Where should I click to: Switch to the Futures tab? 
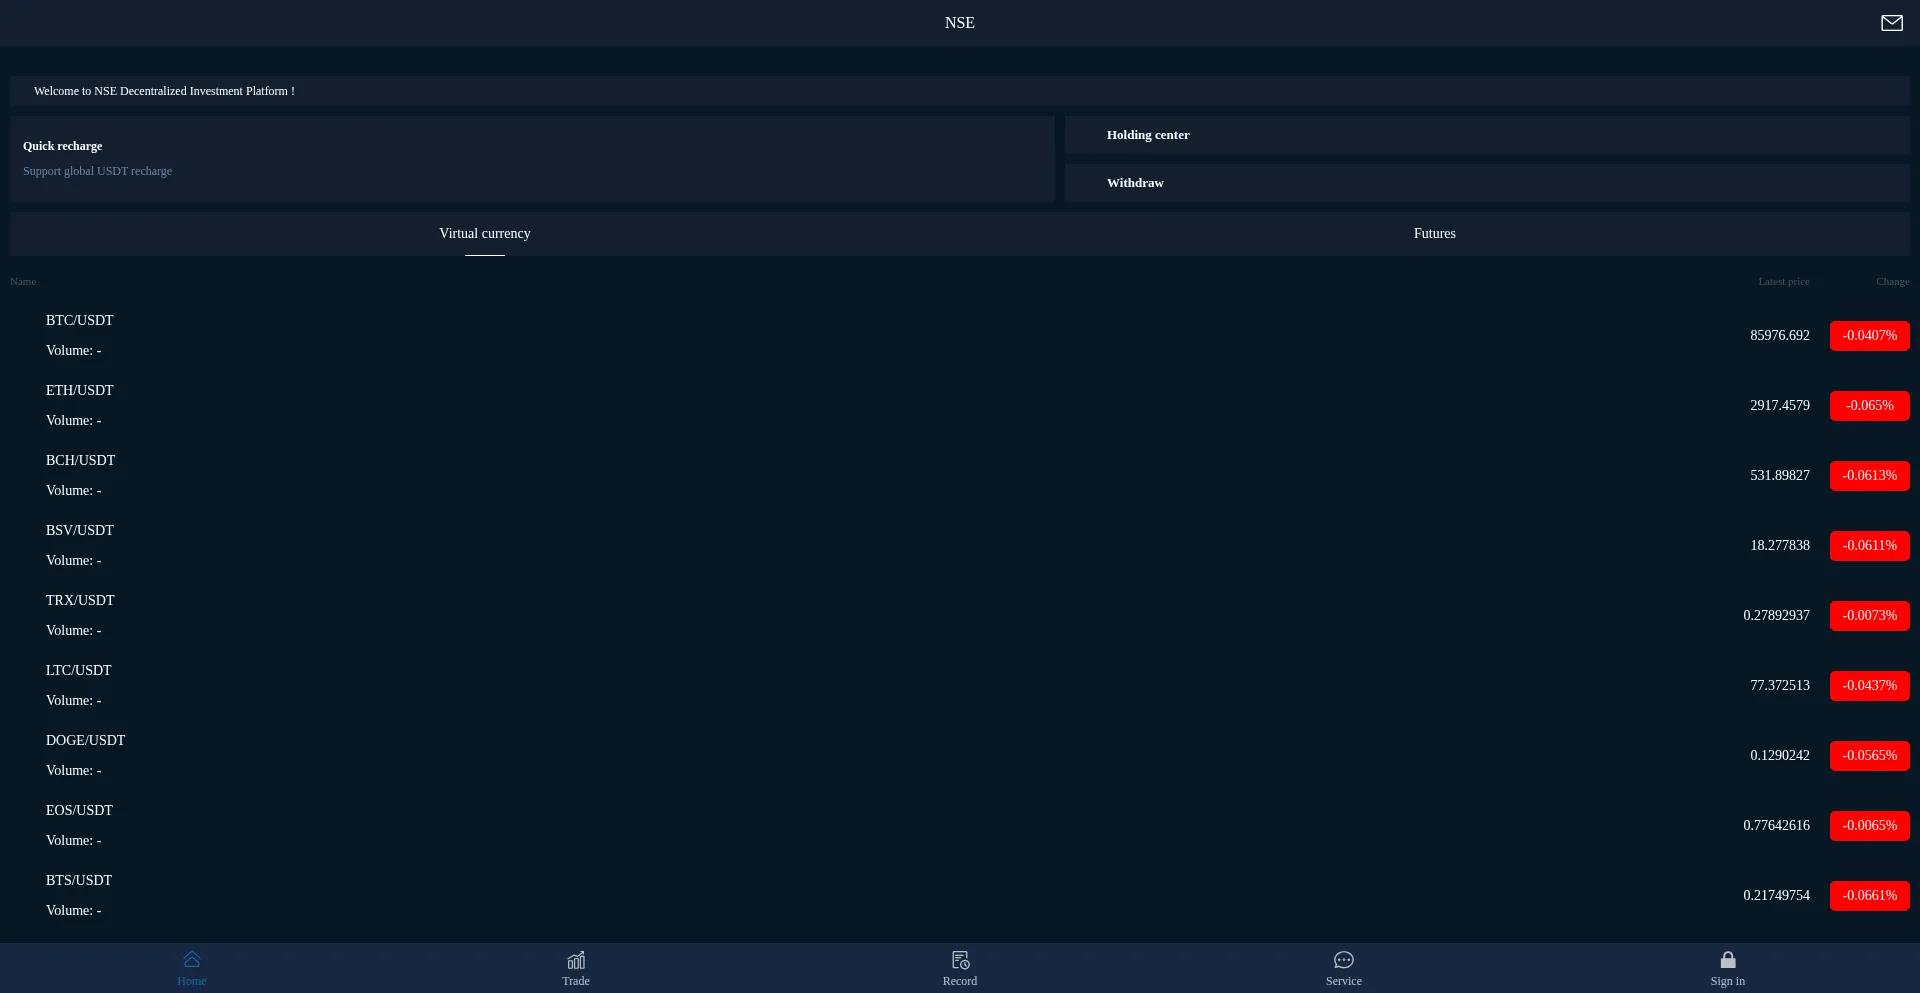click(1434, 233)
